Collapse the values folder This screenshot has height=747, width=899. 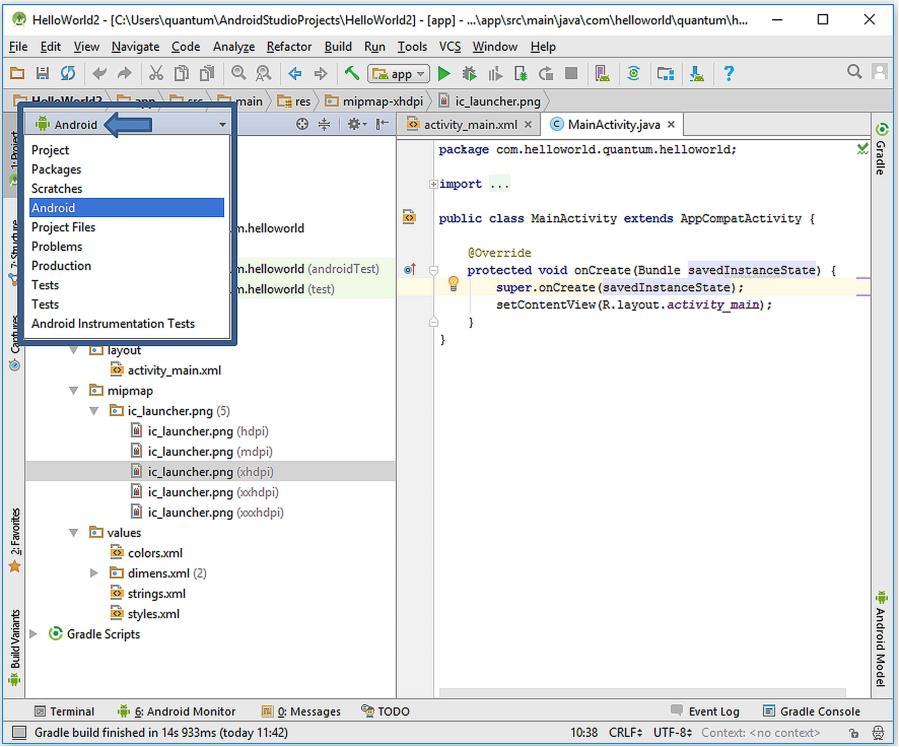(73, 533)
